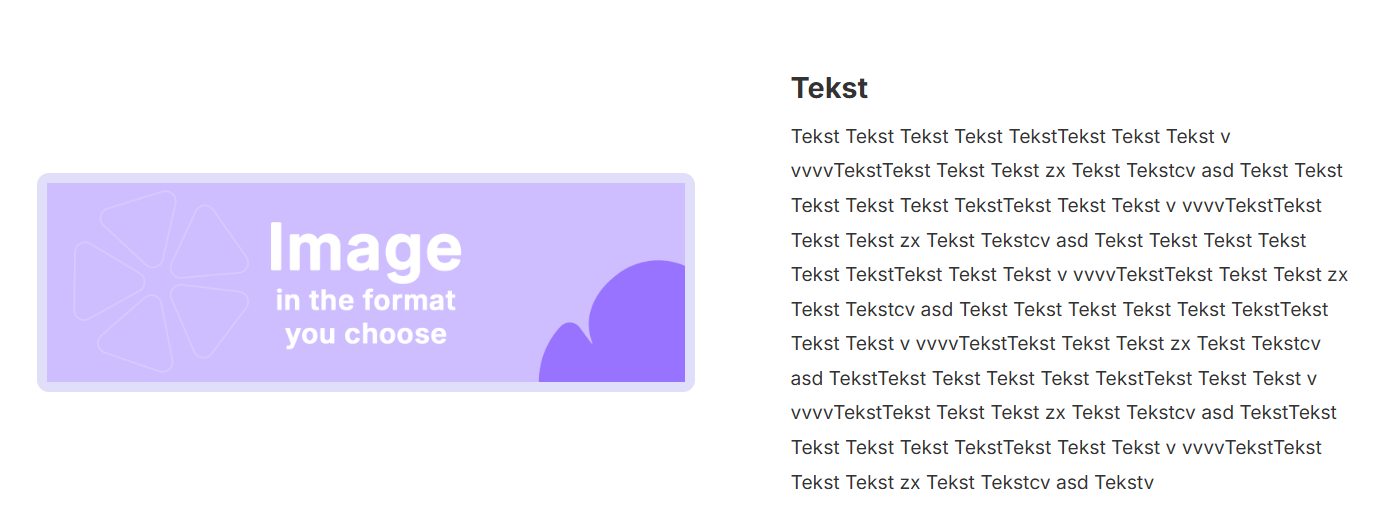Click the left-pointing petal outline in banner

tap(104, 282)
